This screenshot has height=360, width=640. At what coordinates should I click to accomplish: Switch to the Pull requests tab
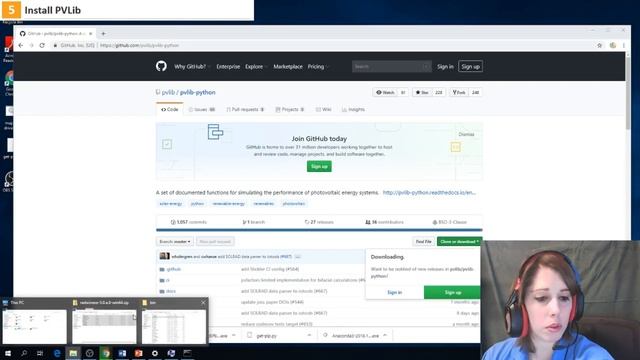click(x=245, y=109)
